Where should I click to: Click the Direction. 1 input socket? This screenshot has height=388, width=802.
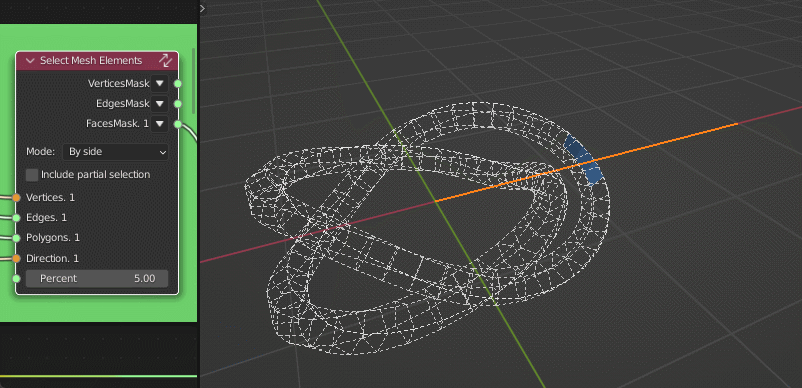(x=16, y=259)
